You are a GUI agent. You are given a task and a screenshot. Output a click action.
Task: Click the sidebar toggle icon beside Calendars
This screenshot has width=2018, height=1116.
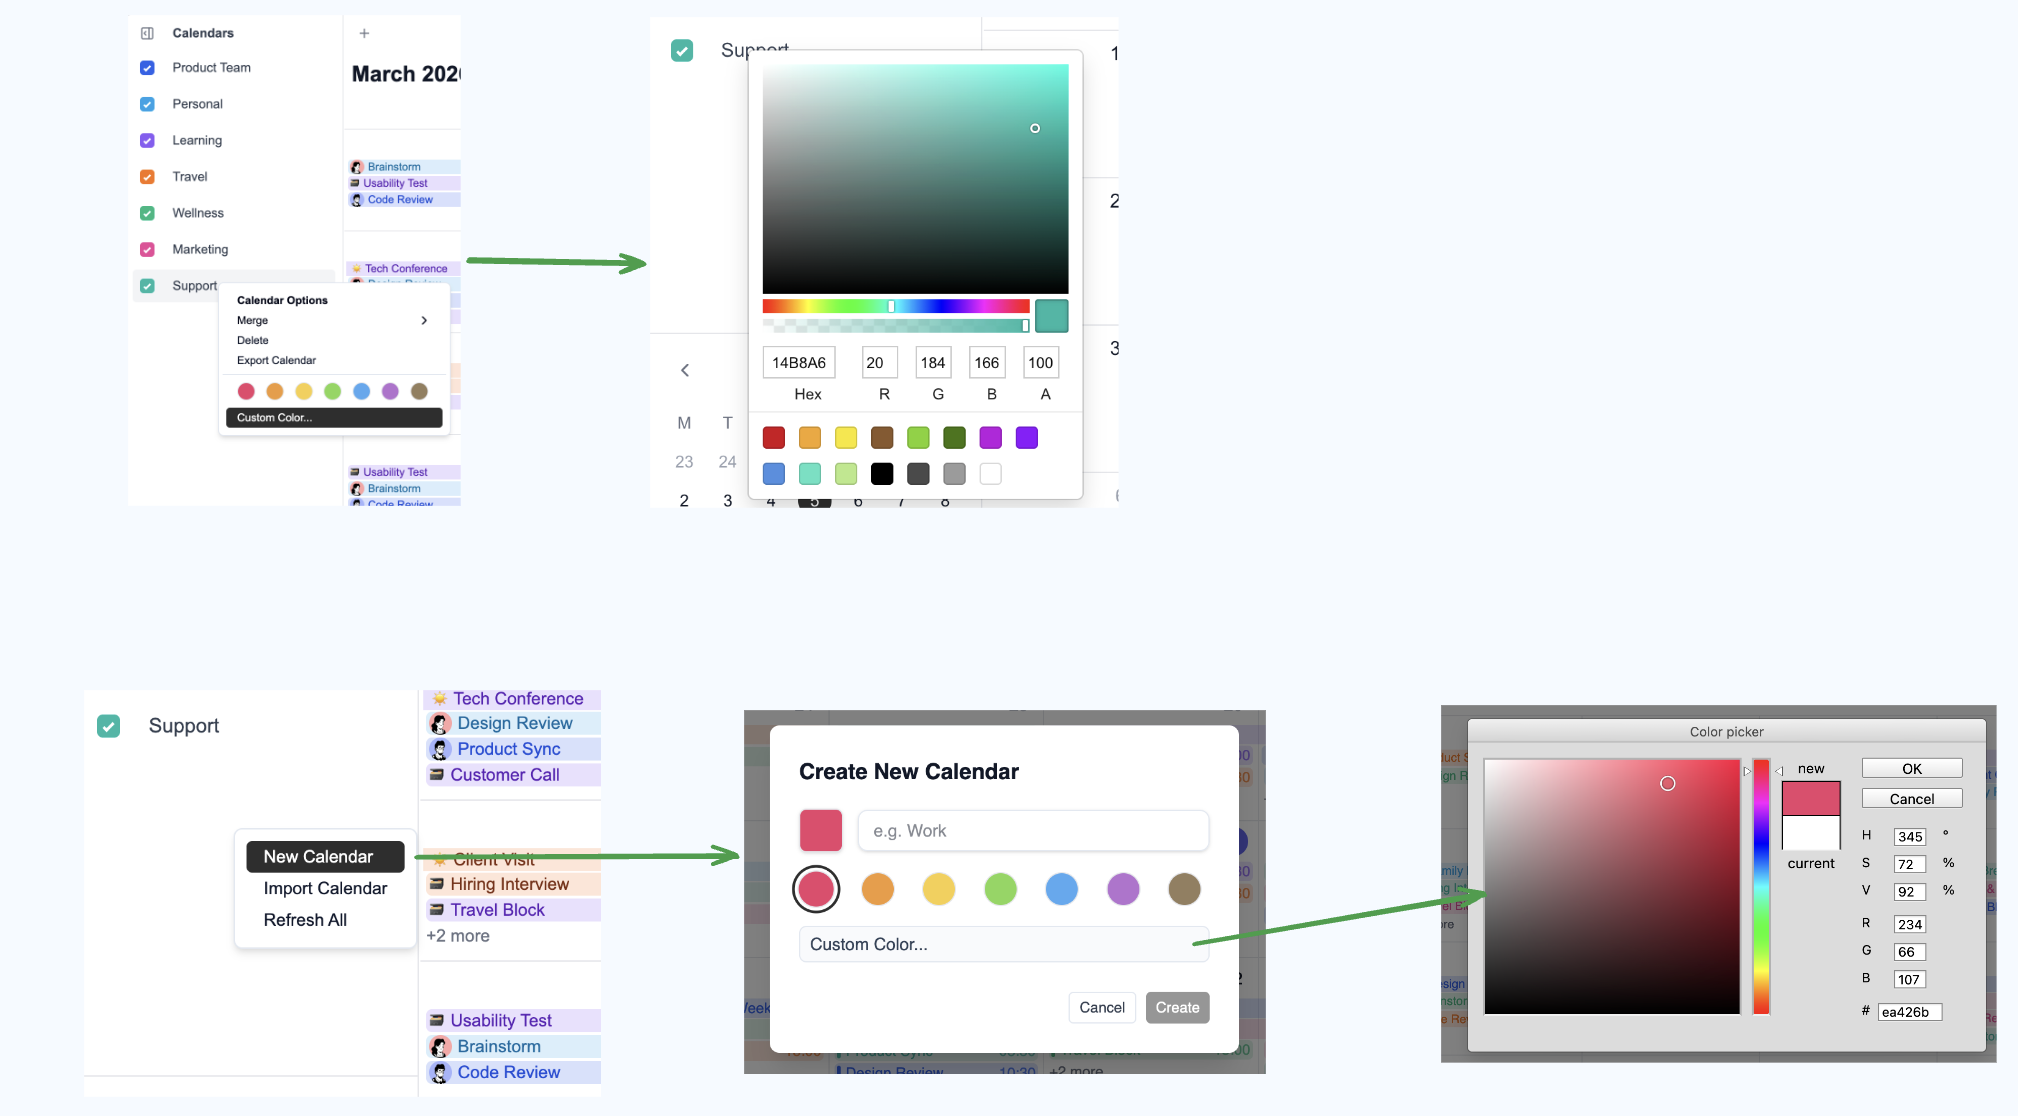(x=147, y=33)
